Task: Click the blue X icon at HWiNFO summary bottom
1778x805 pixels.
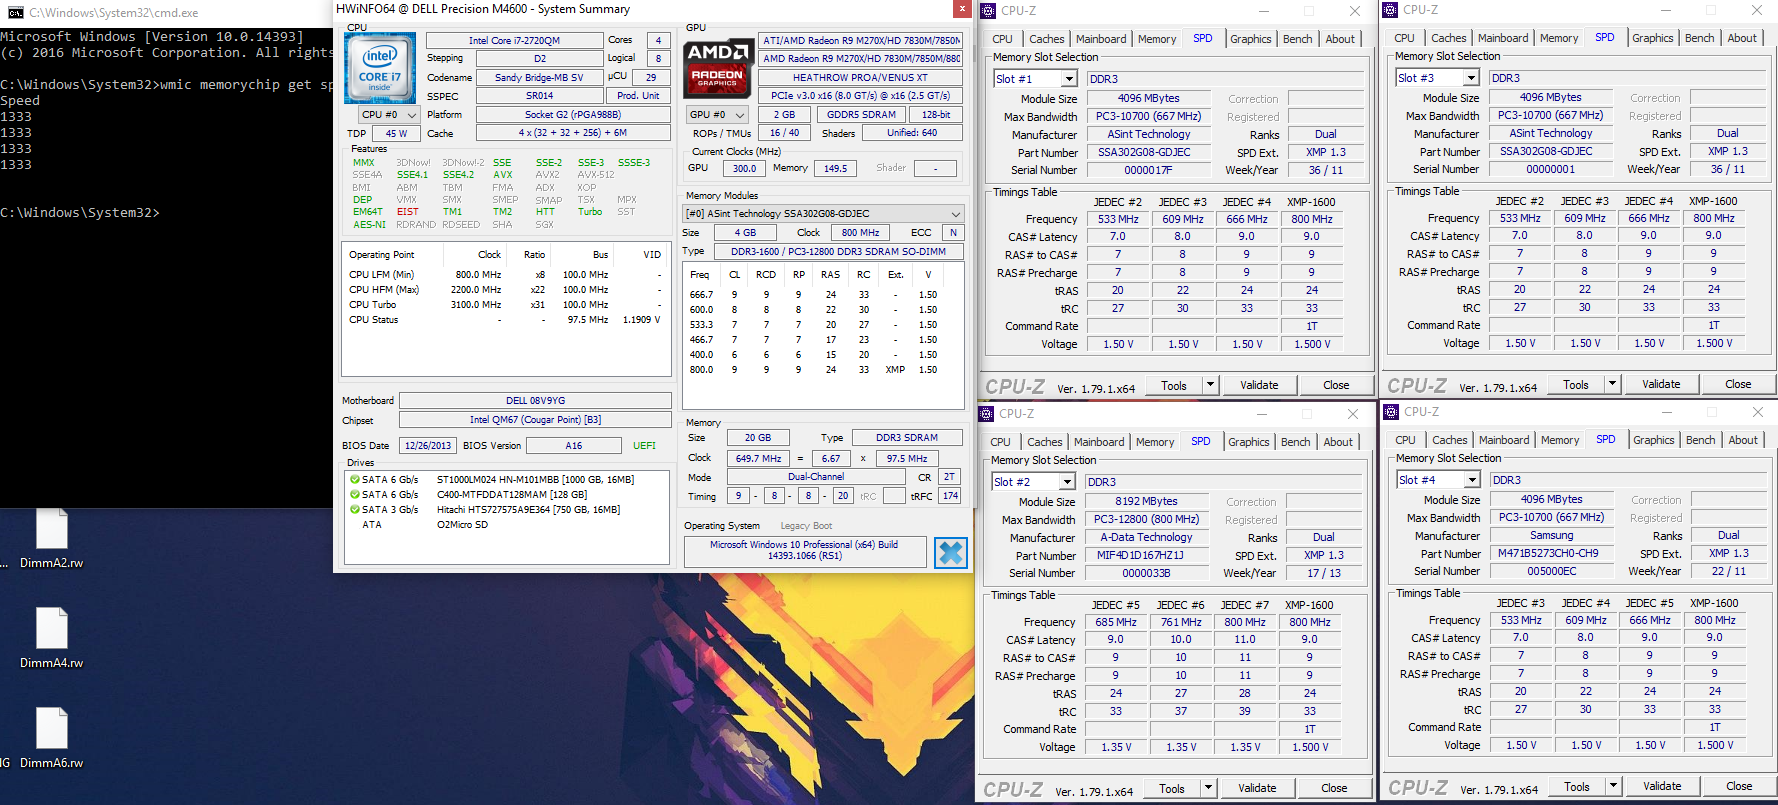Action: click(x=951, y=552)
